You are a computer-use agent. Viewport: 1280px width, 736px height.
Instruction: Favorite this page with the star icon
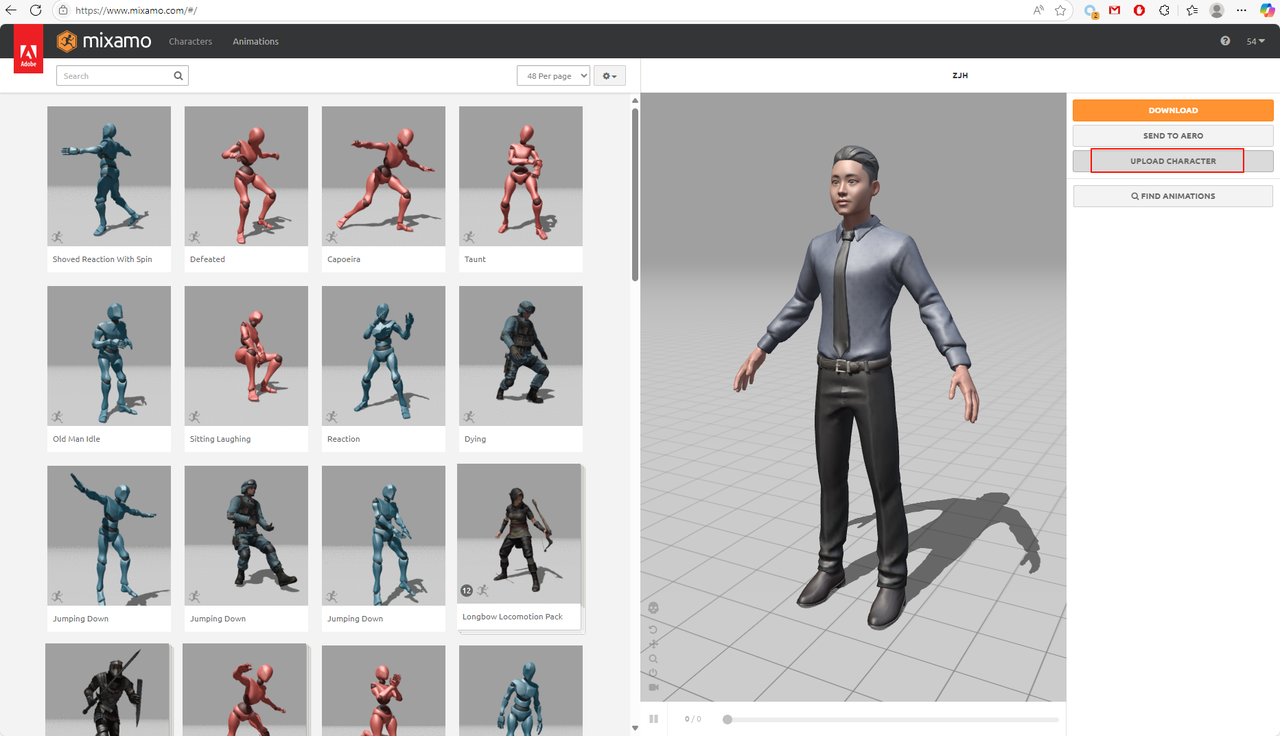1060,10
